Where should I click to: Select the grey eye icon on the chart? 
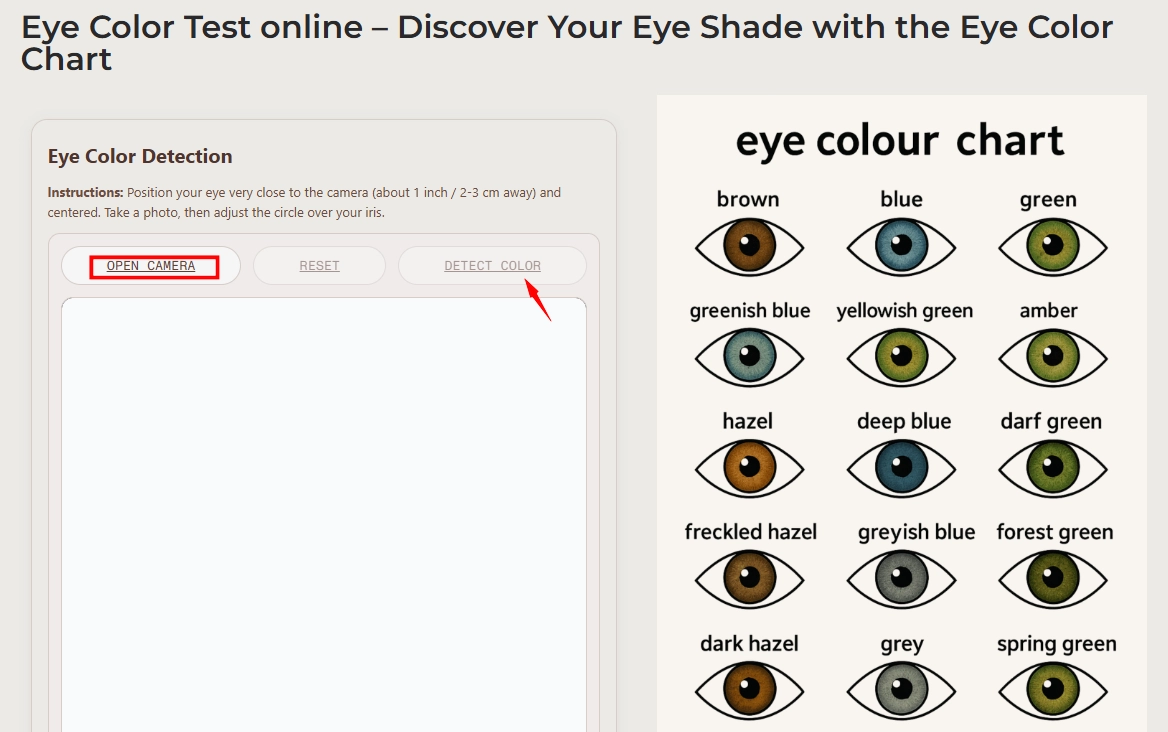pyautogui.click(x=901, y=688)
